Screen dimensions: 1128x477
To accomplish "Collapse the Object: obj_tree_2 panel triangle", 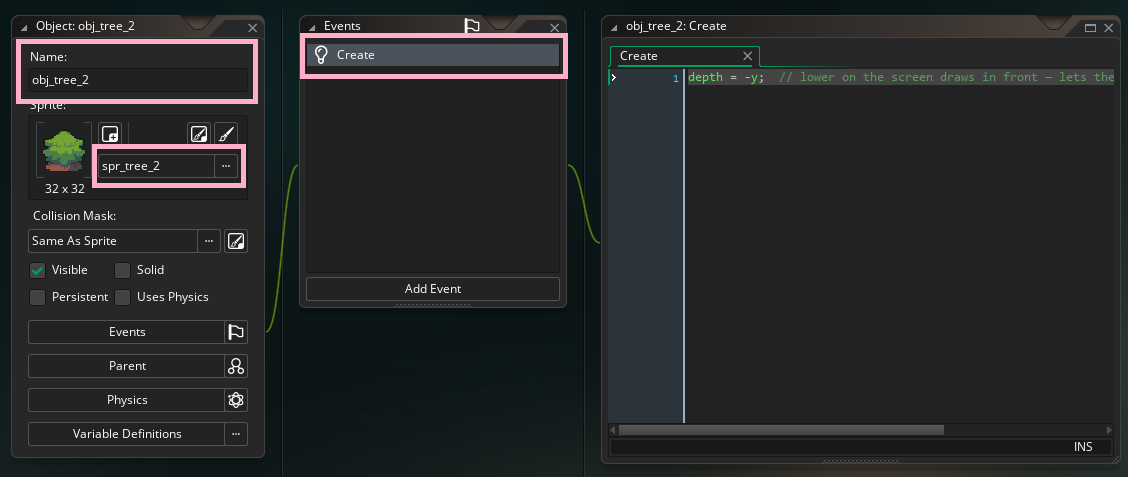I will coord(24,27).
